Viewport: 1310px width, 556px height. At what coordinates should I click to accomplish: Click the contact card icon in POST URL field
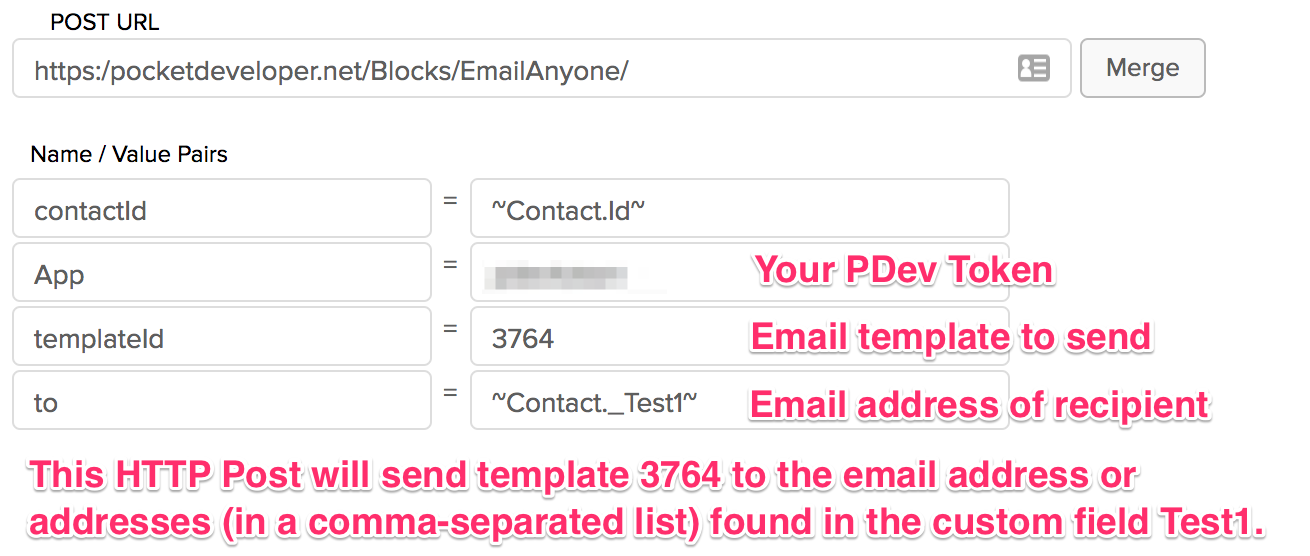click(x=1033, y=68)
